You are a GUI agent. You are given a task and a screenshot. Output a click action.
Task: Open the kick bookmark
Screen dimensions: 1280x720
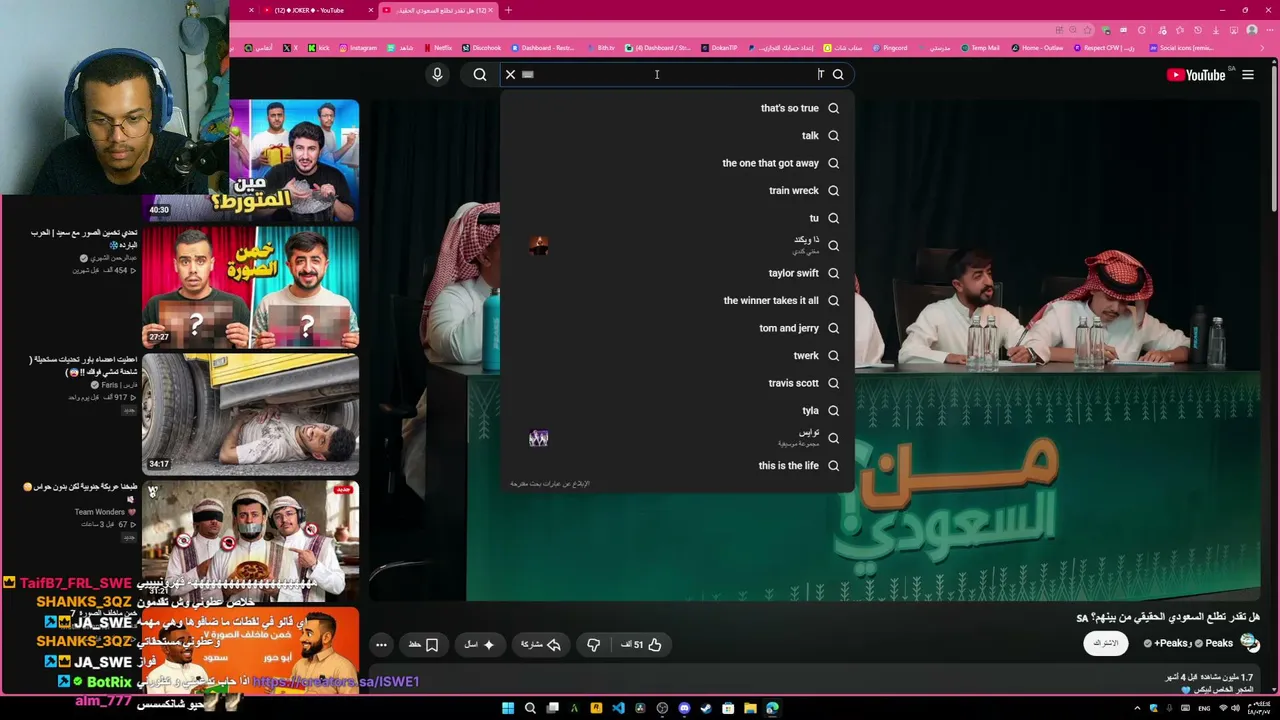coord(318,48)
